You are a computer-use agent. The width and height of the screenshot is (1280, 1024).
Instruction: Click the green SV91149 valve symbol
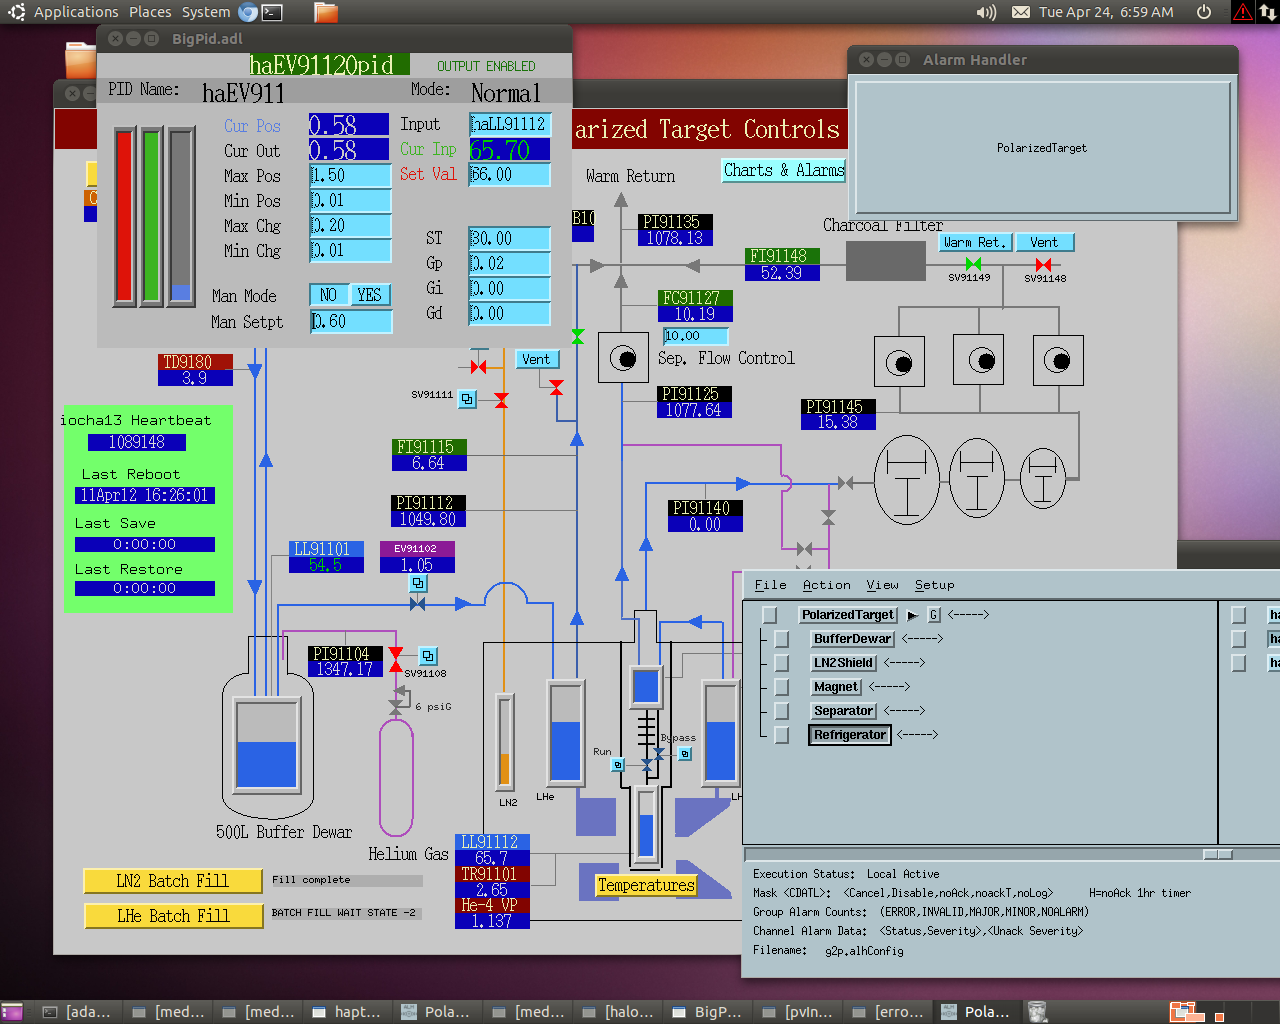point(973,264)
